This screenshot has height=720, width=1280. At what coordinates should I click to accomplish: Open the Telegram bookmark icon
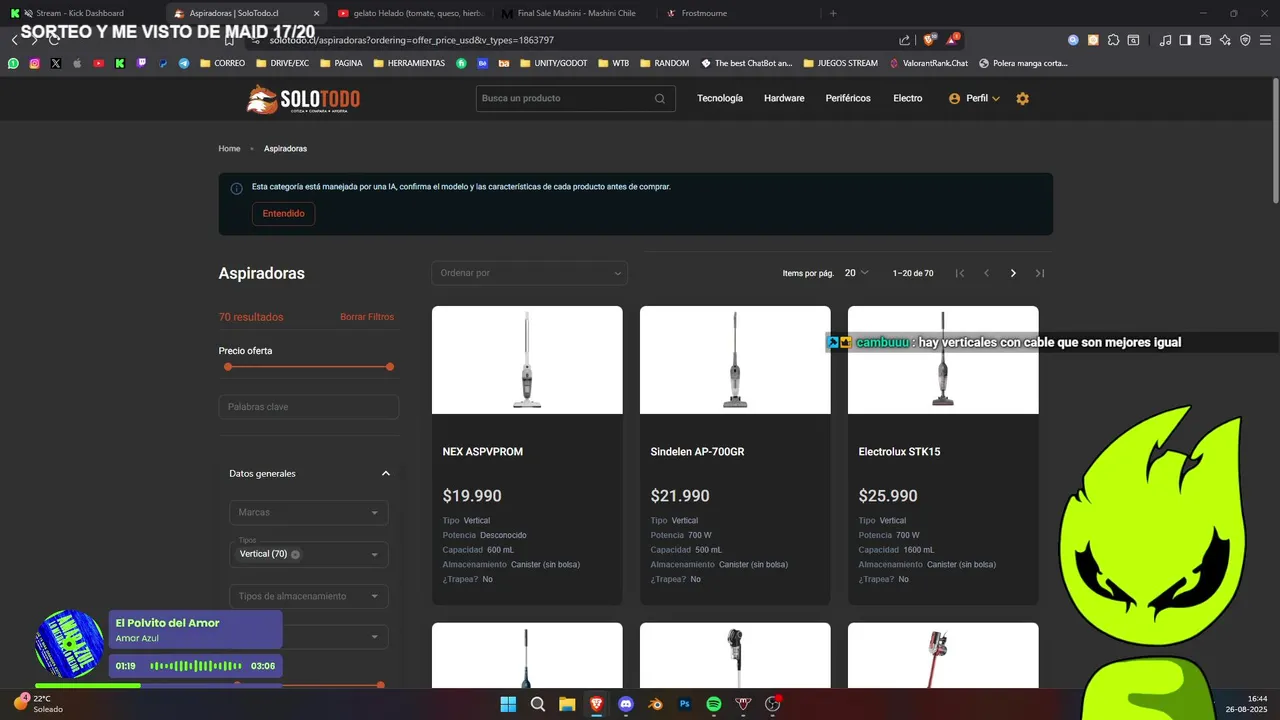184,63
